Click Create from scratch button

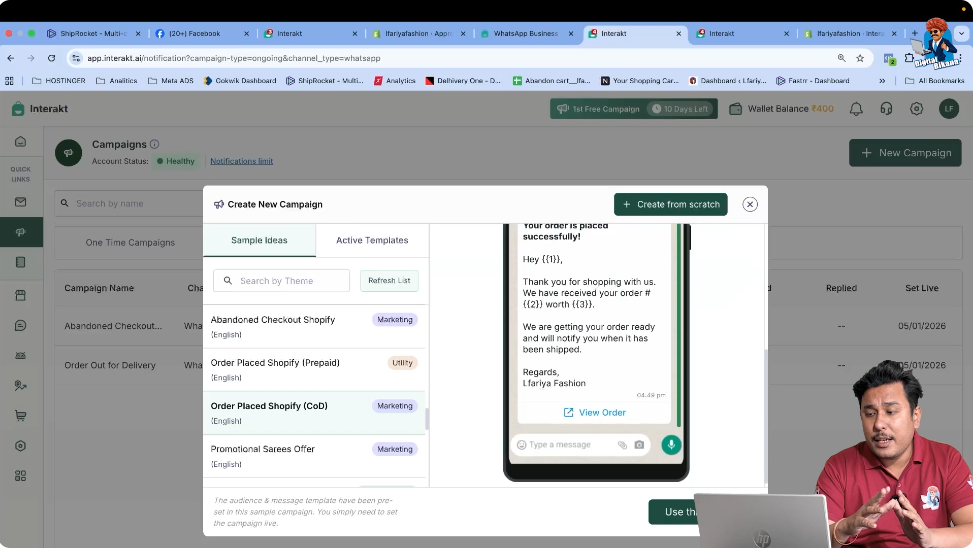click(670, 205)
